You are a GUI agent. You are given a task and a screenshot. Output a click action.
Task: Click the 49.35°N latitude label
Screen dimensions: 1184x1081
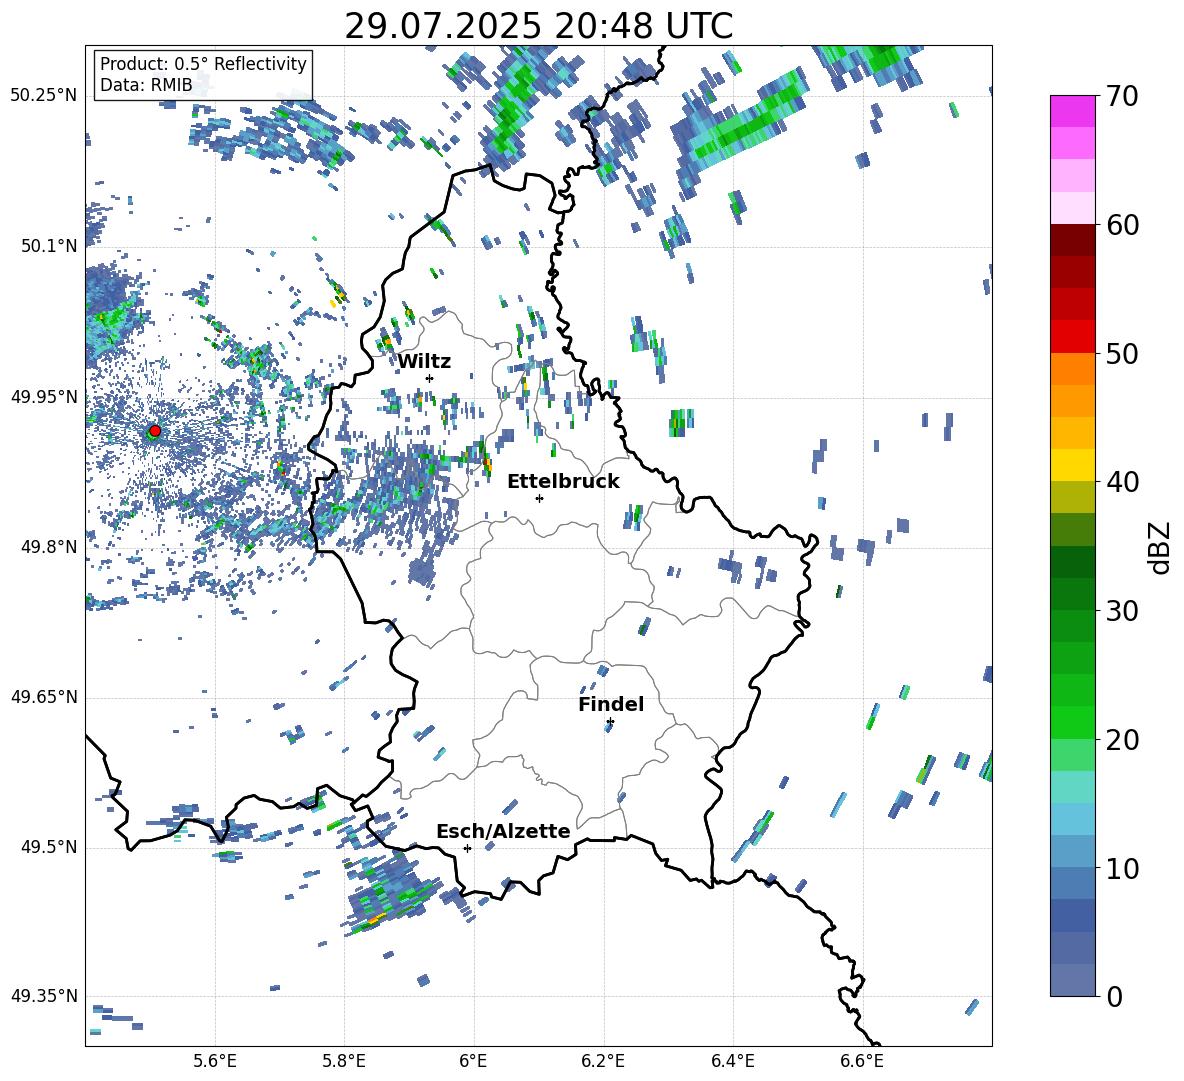(44, 996)
